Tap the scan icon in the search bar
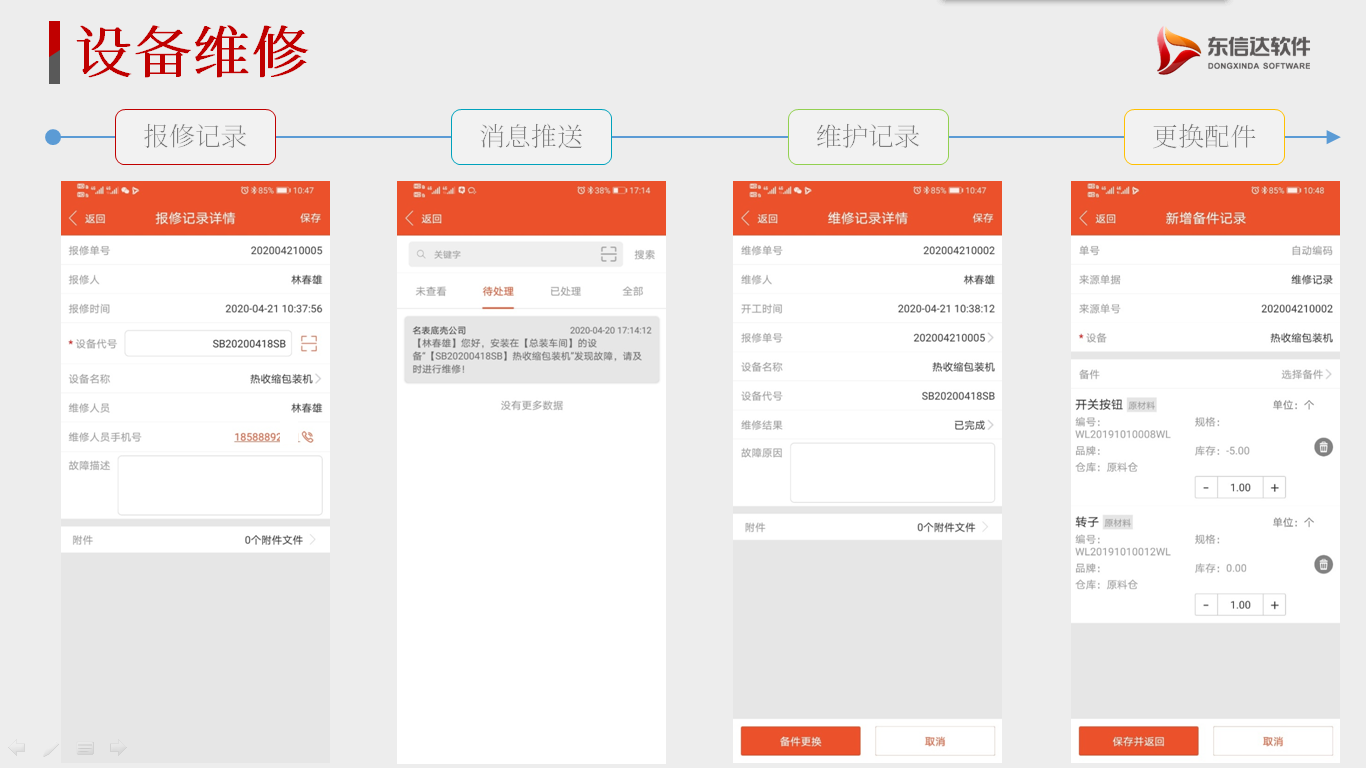Screen dimensions: 1366x768 608,255
